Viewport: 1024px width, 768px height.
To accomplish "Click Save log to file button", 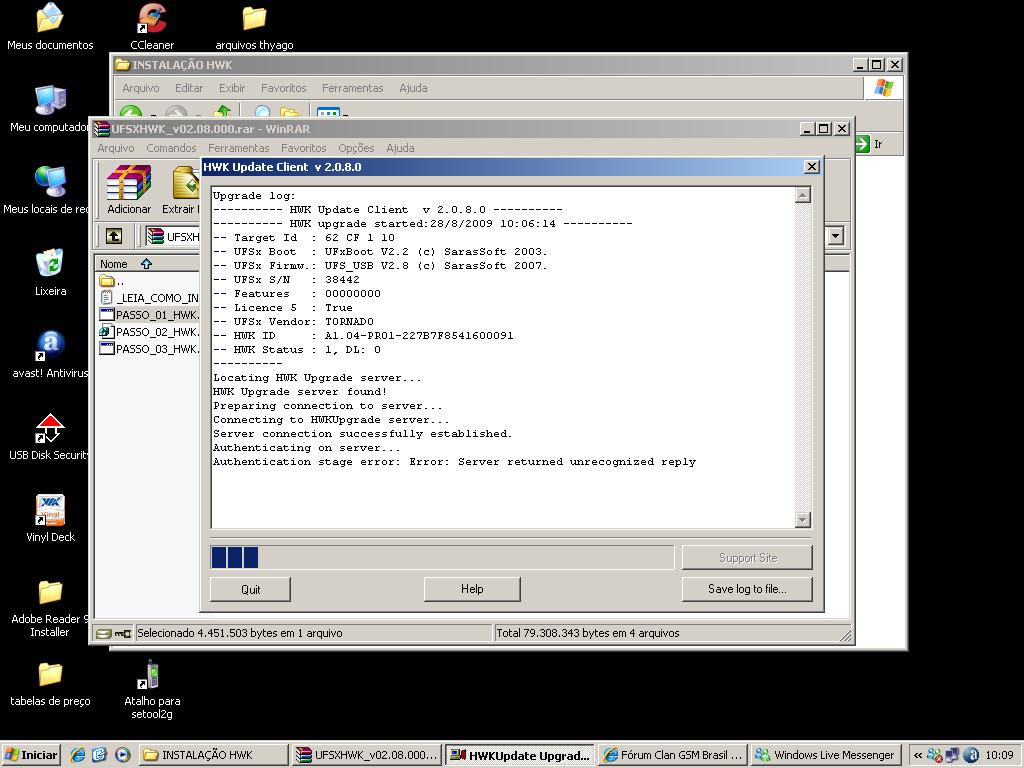I will 747,589.
